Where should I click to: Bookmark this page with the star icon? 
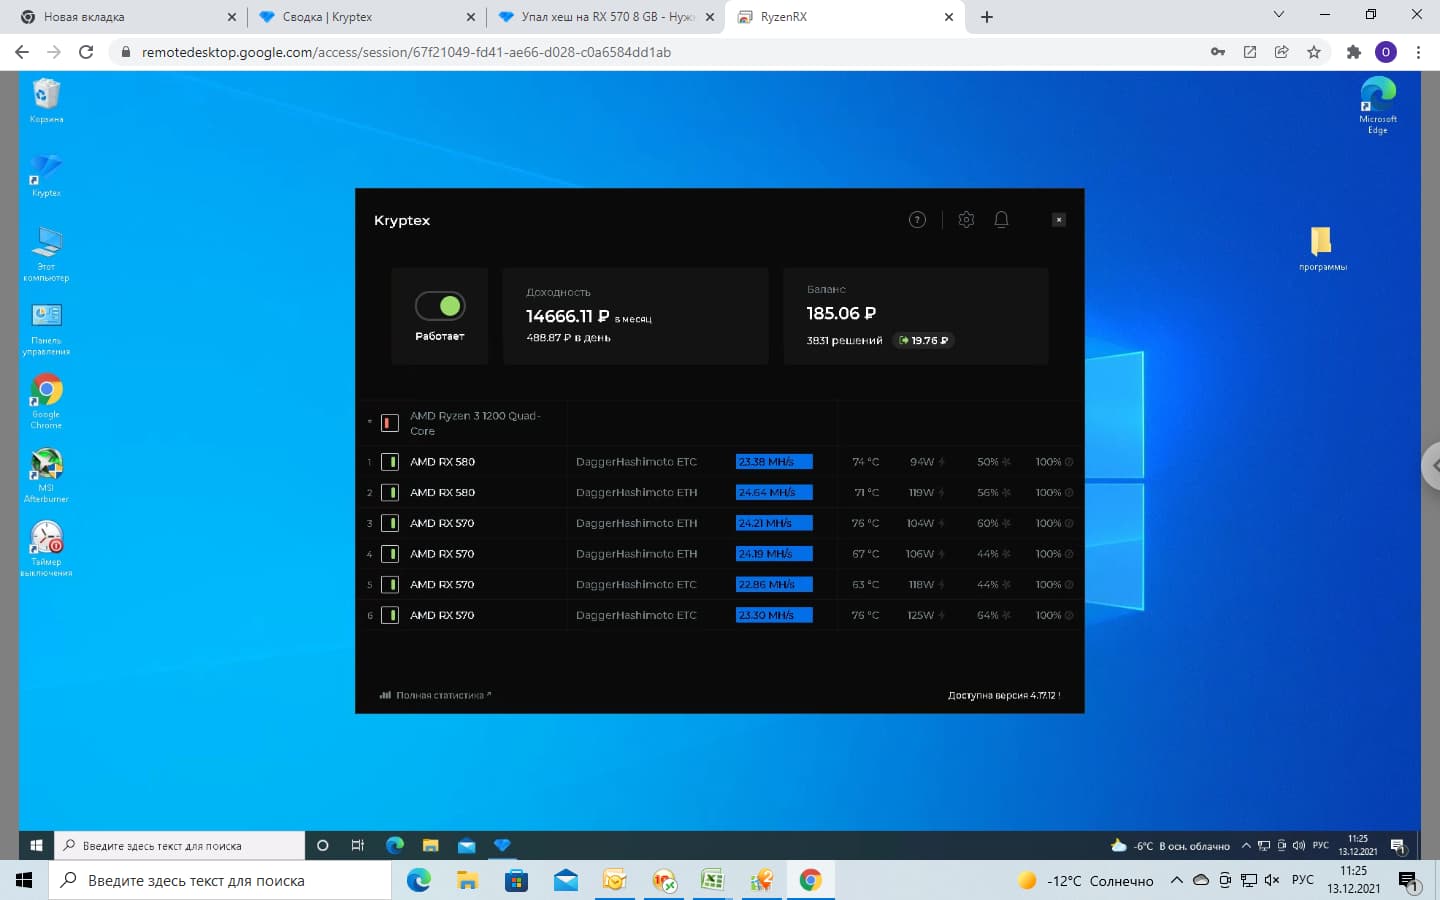1314,52
